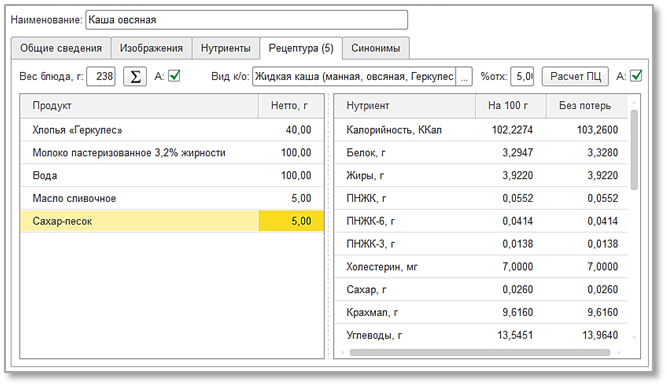Select the Углеводы, г nutrient row
Image resolution: width=667 pixels, height=386 pixels.
pos(481,335)
